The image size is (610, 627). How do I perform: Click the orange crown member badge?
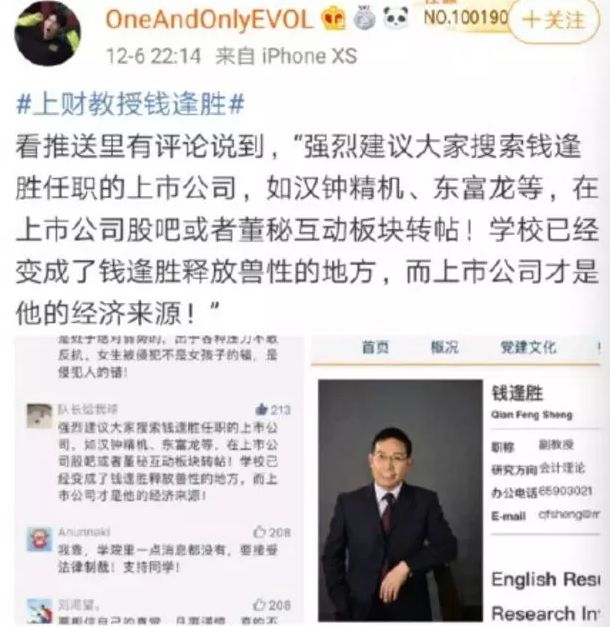[334, 19]
